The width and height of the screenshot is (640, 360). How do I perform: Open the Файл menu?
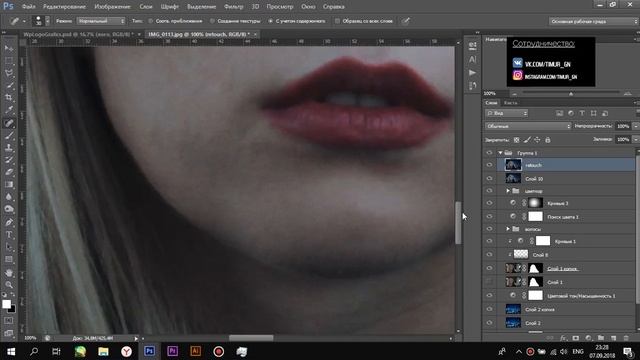[28, 7]
